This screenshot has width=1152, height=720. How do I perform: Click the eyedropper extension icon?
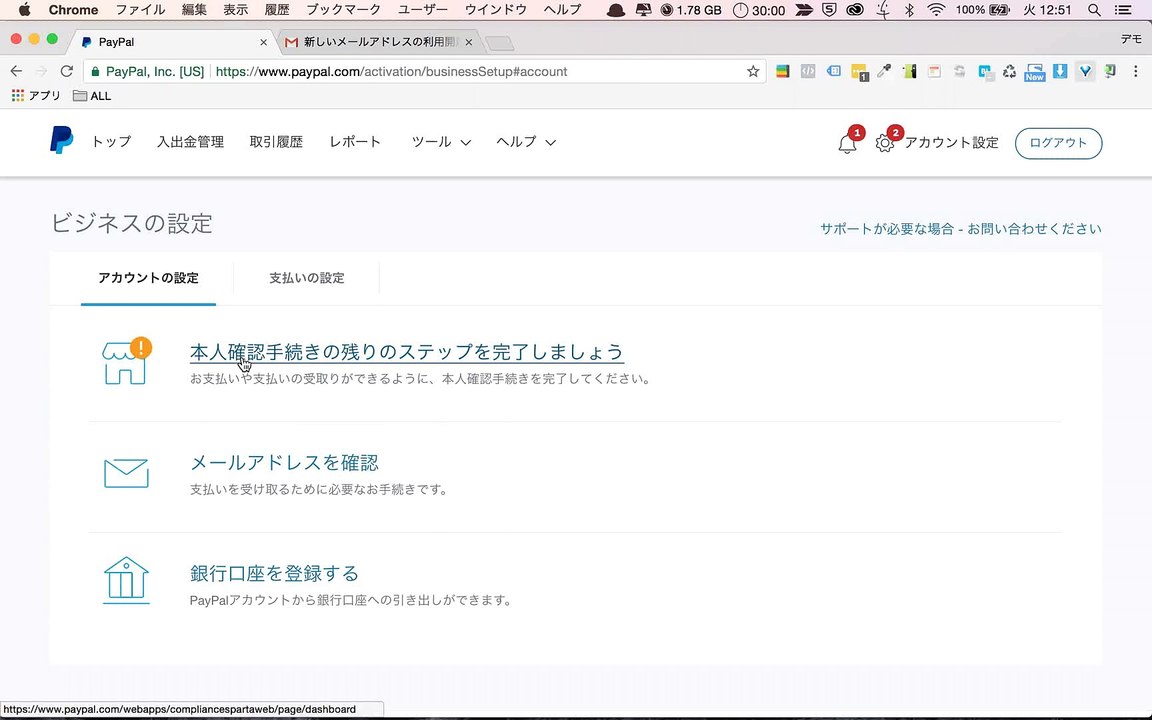pos(884,71)
